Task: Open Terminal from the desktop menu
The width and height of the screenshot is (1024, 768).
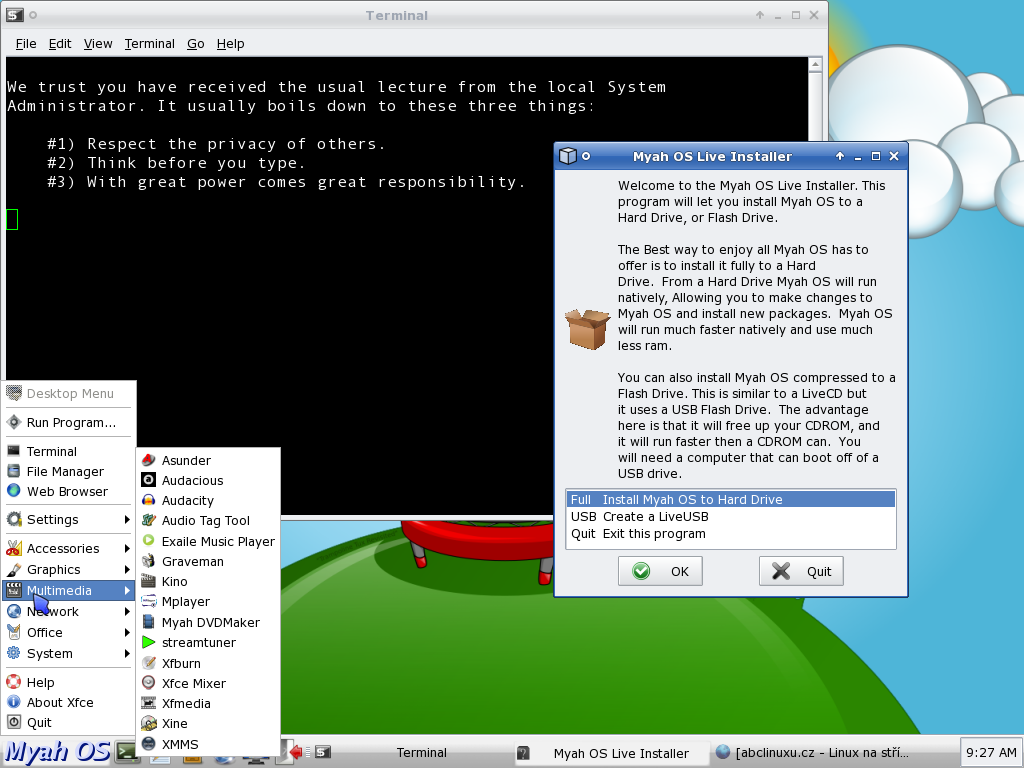Action: 69,451
